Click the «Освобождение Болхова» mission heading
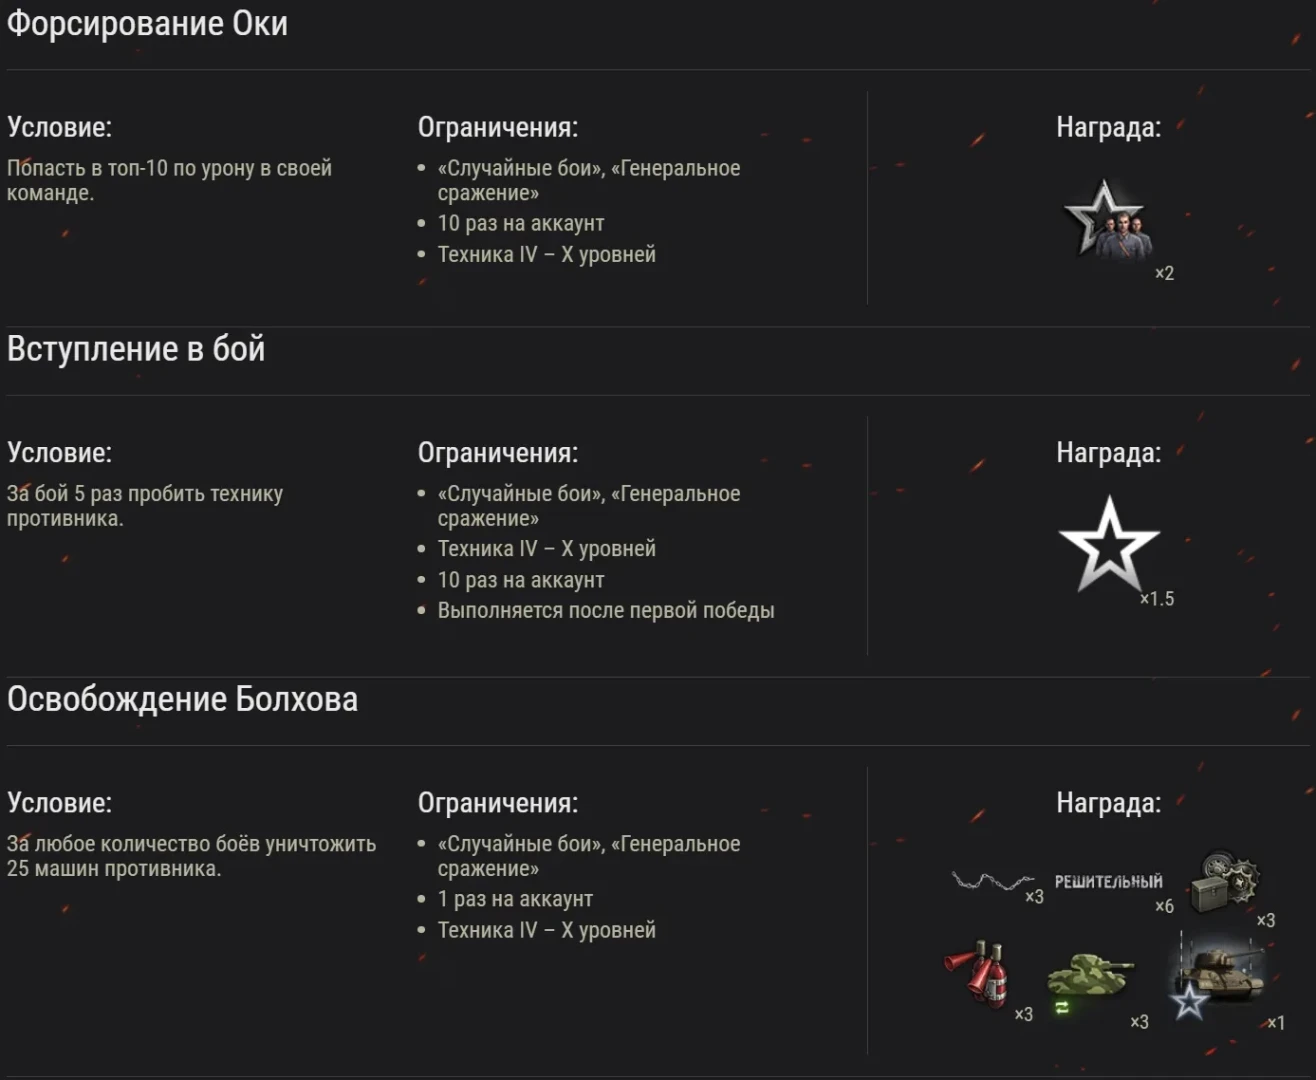1316x1080 pixels. point(182,699)
